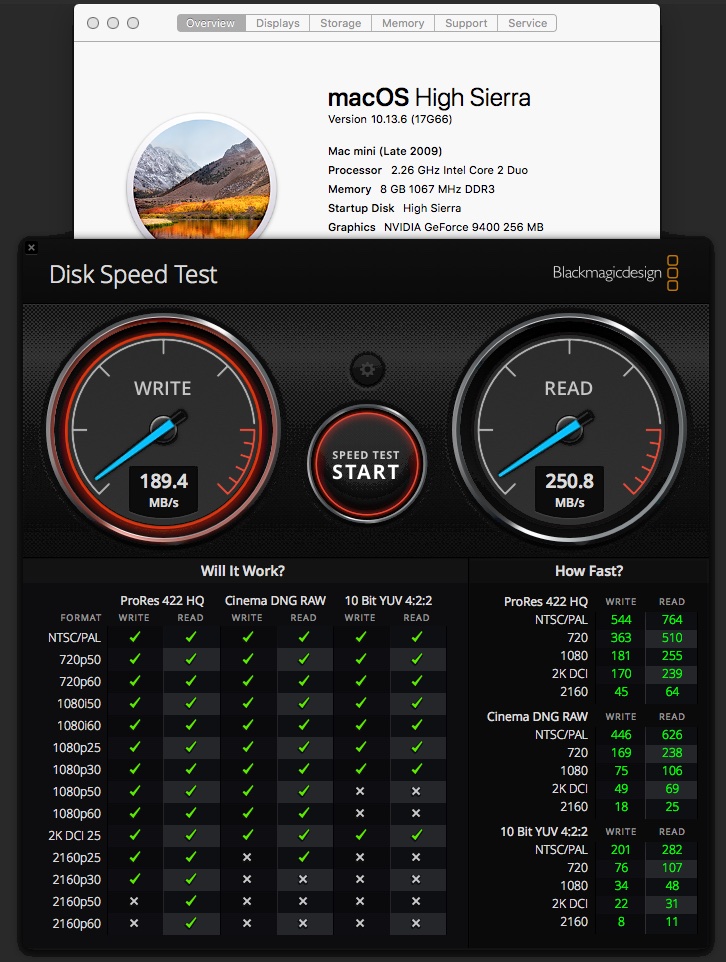Image resolution: width=726 pixels, height=962 pixels.
Task: Open the Displays tab
Action: point(278,23)
